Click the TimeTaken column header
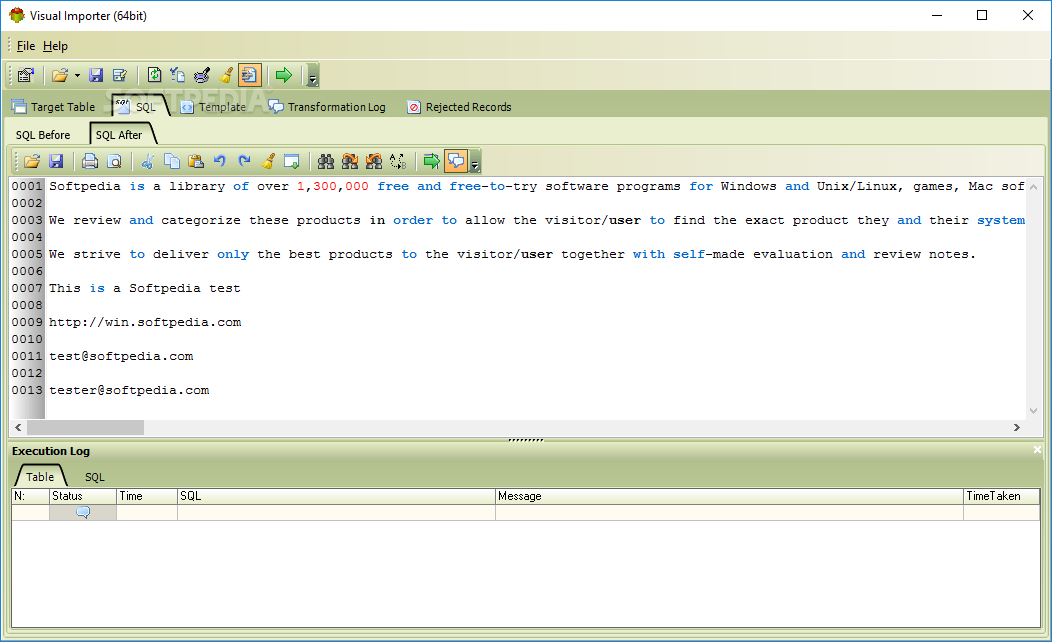This screenshot has width=1052, height=642. (x=1002, y=496)
